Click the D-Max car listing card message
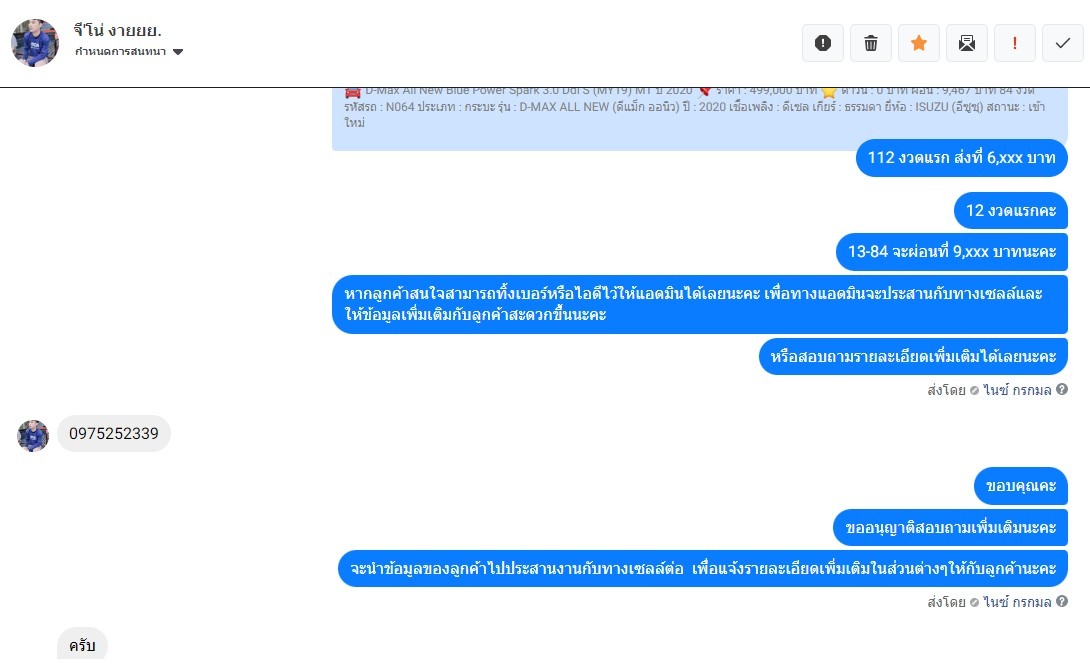Screen dimensions: 1090x664 [x=699, y=119]
